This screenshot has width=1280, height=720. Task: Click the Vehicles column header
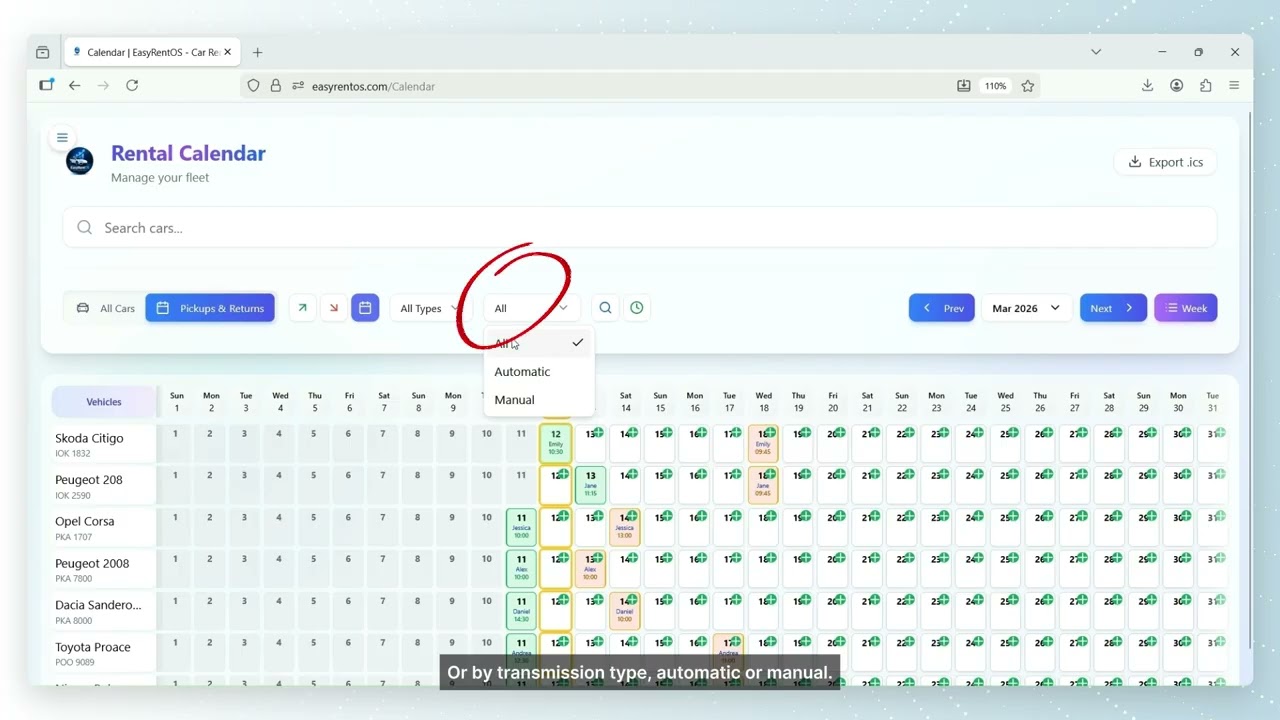[104, 402]
